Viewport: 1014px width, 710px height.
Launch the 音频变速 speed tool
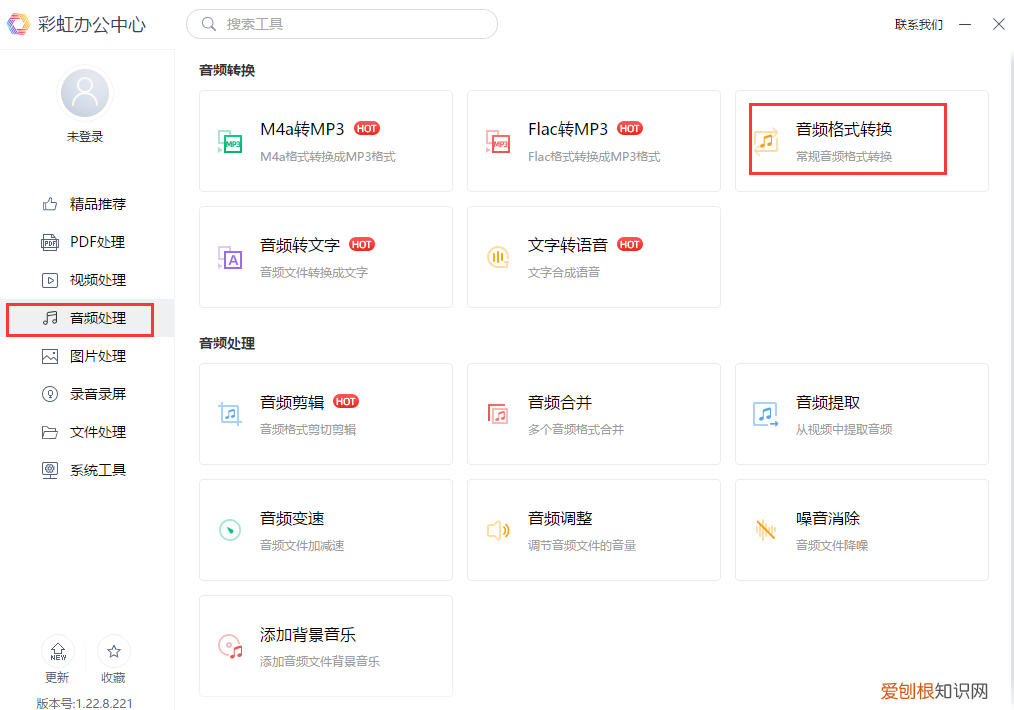tap(325, 530)
